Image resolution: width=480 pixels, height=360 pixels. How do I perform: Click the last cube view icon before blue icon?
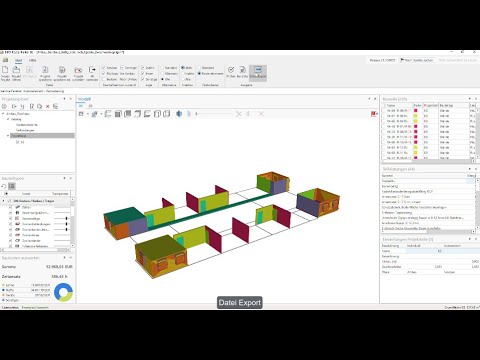point(167,114)
